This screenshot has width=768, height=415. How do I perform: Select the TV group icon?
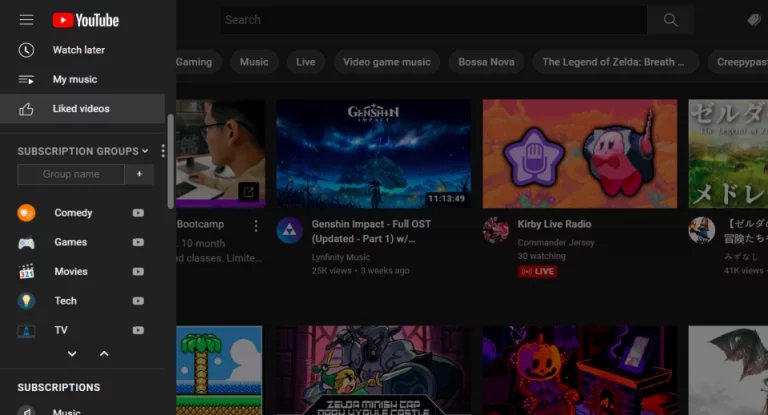(26, 331)
